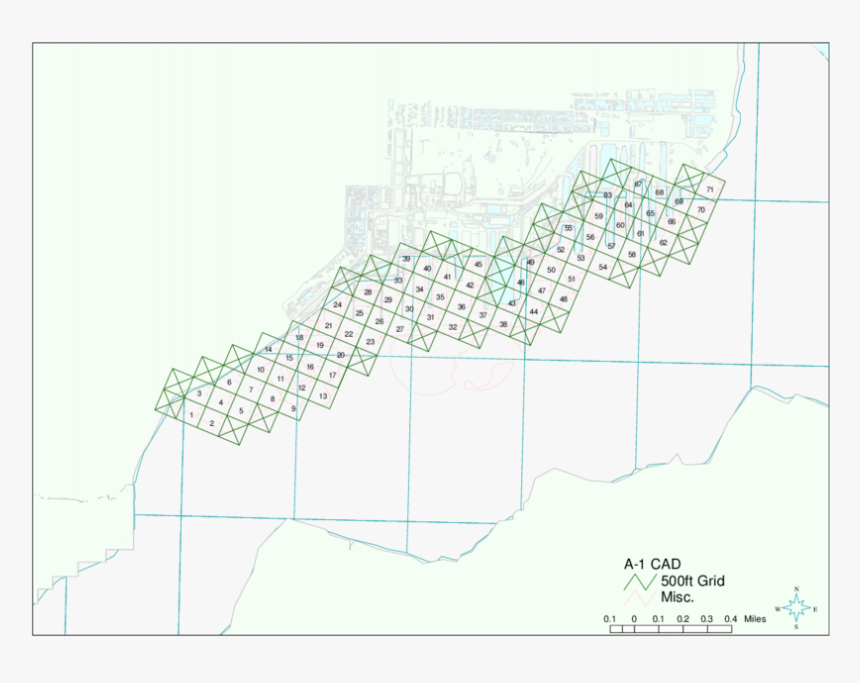
Task: Click grid cell number 41
Action: click(447, 277)
